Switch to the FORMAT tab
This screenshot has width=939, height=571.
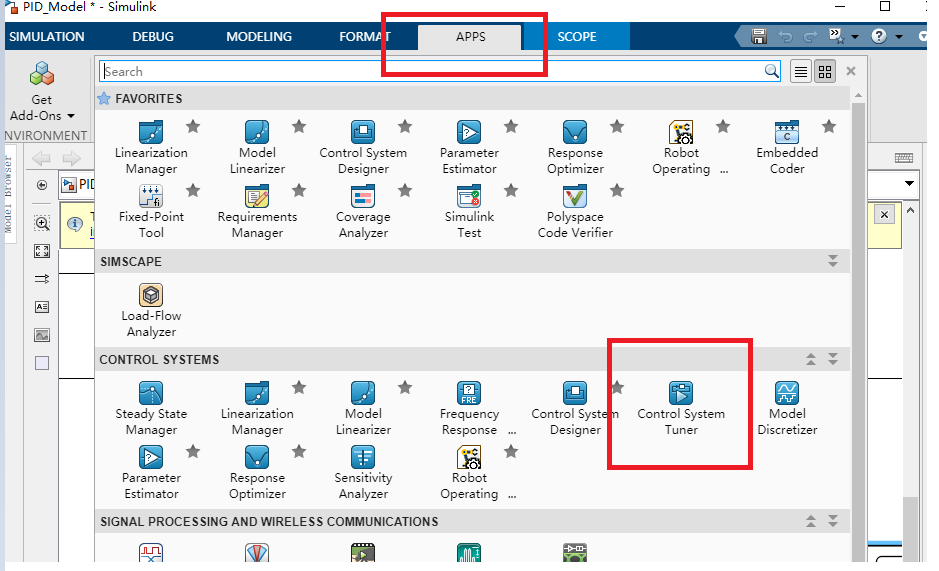[x=365, y=37]
